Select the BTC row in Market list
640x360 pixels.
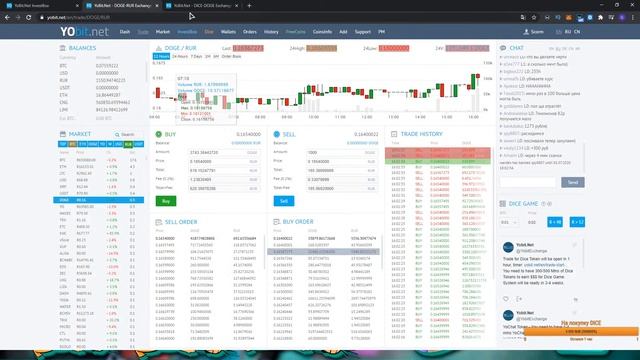[x=98, y=160]
